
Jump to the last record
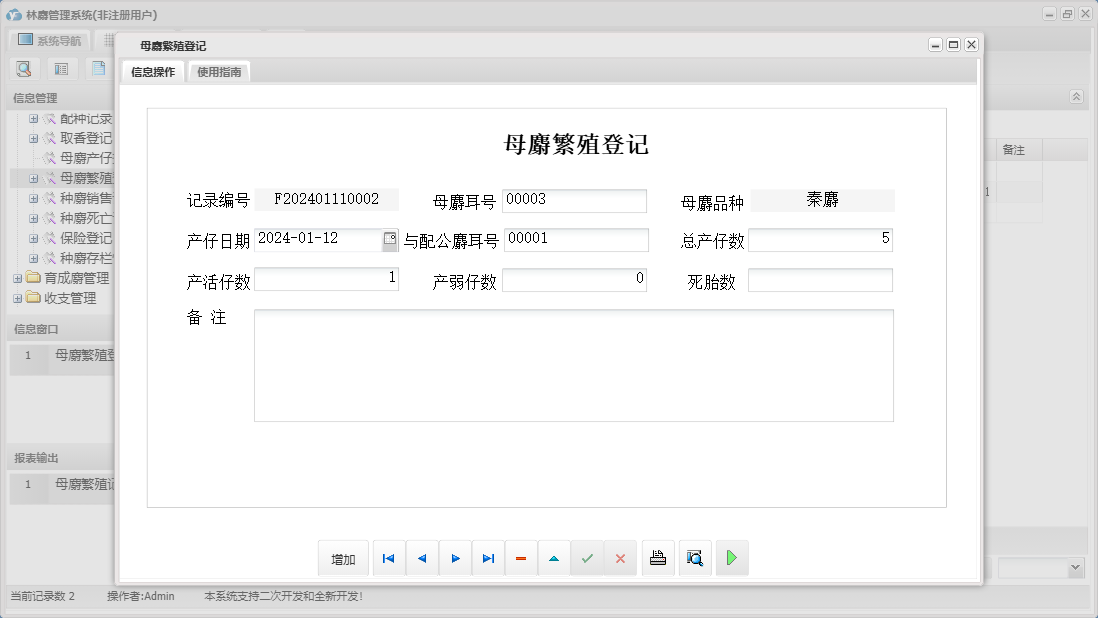point(488,559)
